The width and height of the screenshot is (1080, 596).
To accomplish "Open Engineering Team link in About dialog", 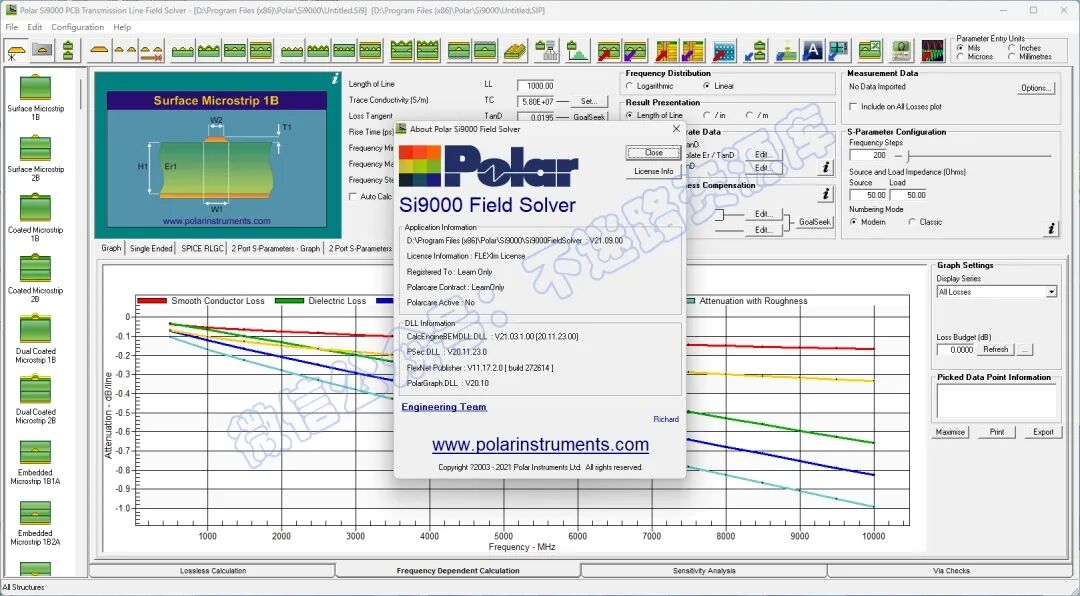I will [444, 407].
